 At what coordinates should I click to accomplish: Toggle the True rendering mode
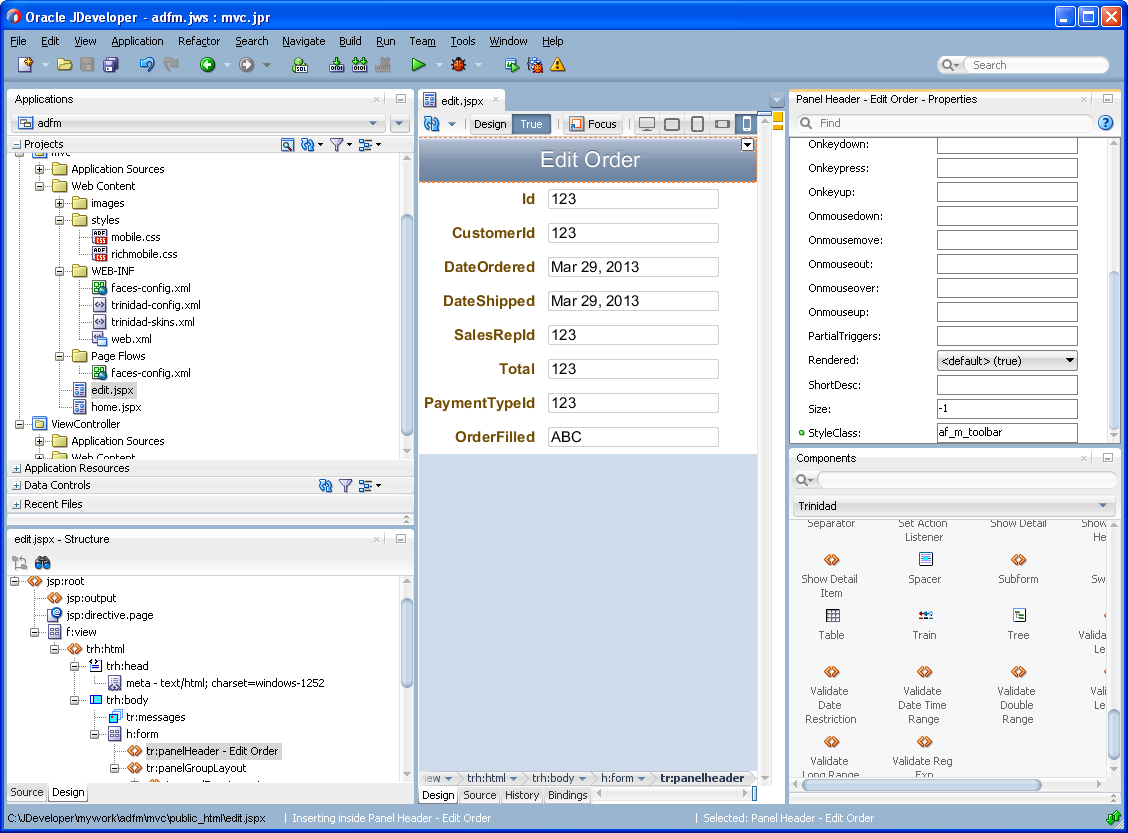coord(531,124)
